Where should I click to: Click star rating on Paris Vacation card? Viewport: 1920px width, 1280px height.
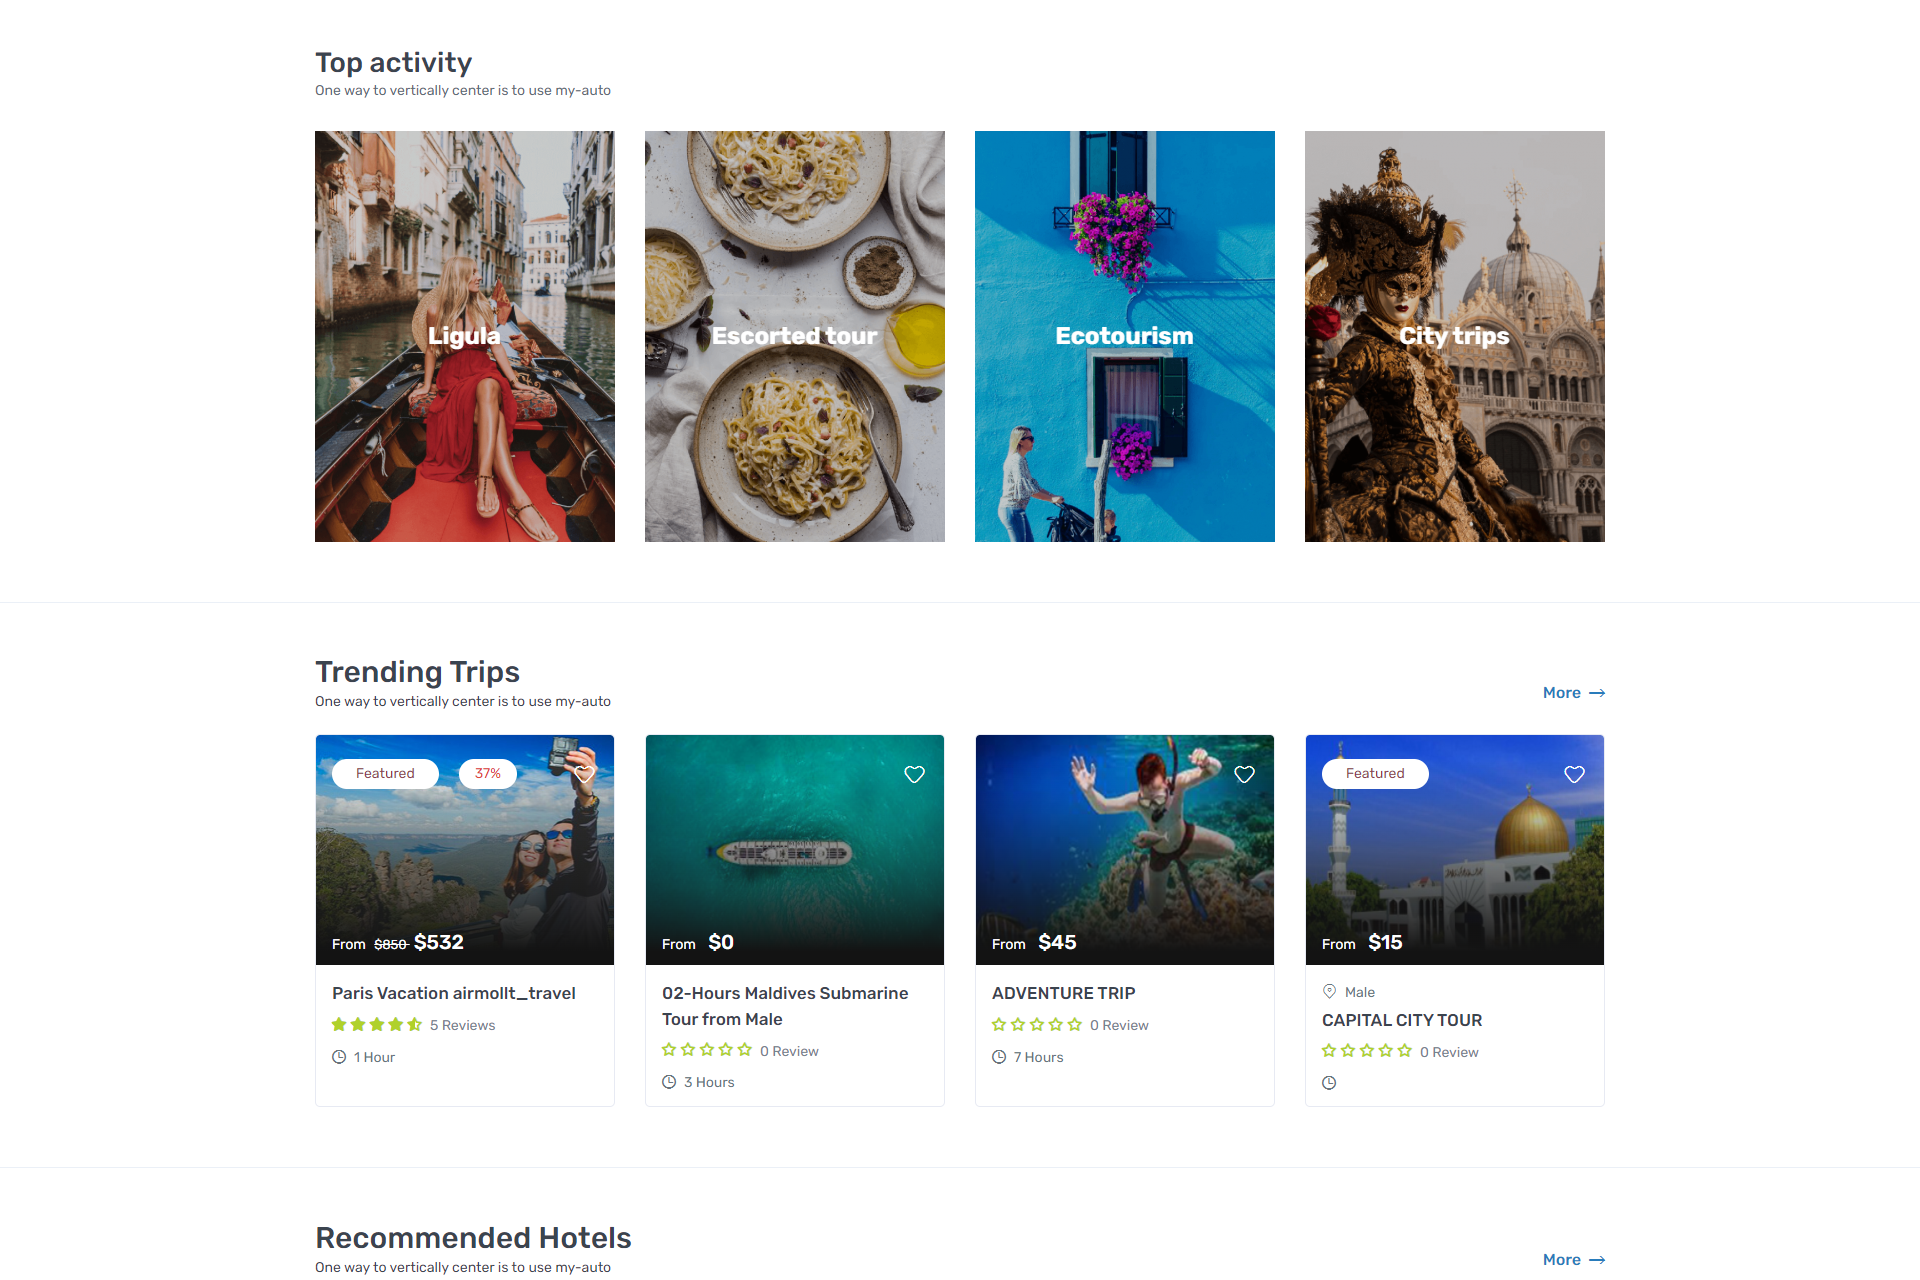[376, 1025]
